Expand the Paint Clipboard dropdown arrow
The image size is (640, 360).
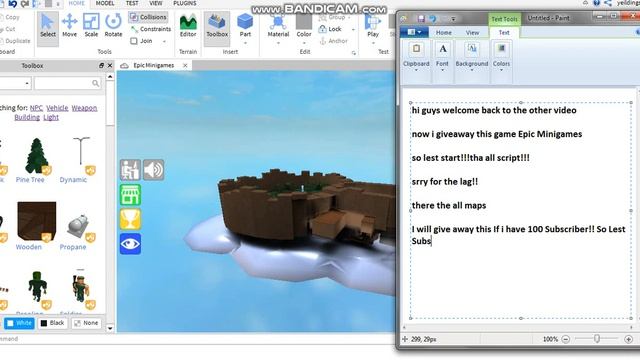416,70
